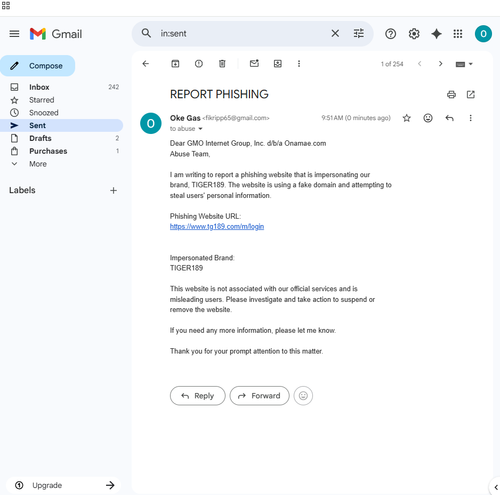Open the Purchases folder
The width and height of the screenshot is (500, 495).
[62, 151]
